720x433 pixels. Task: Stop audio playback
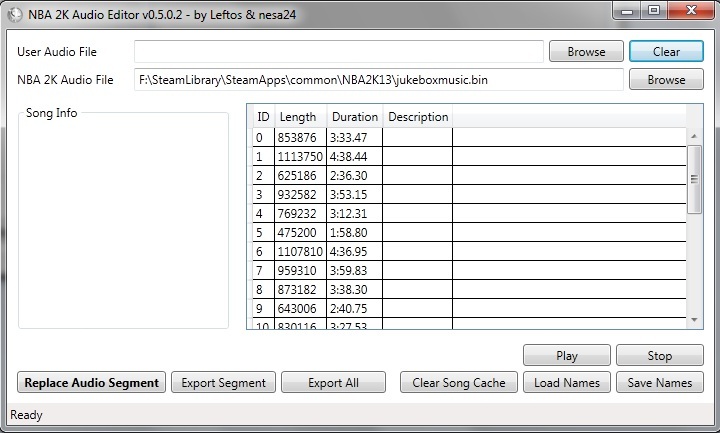pos(660,355)
